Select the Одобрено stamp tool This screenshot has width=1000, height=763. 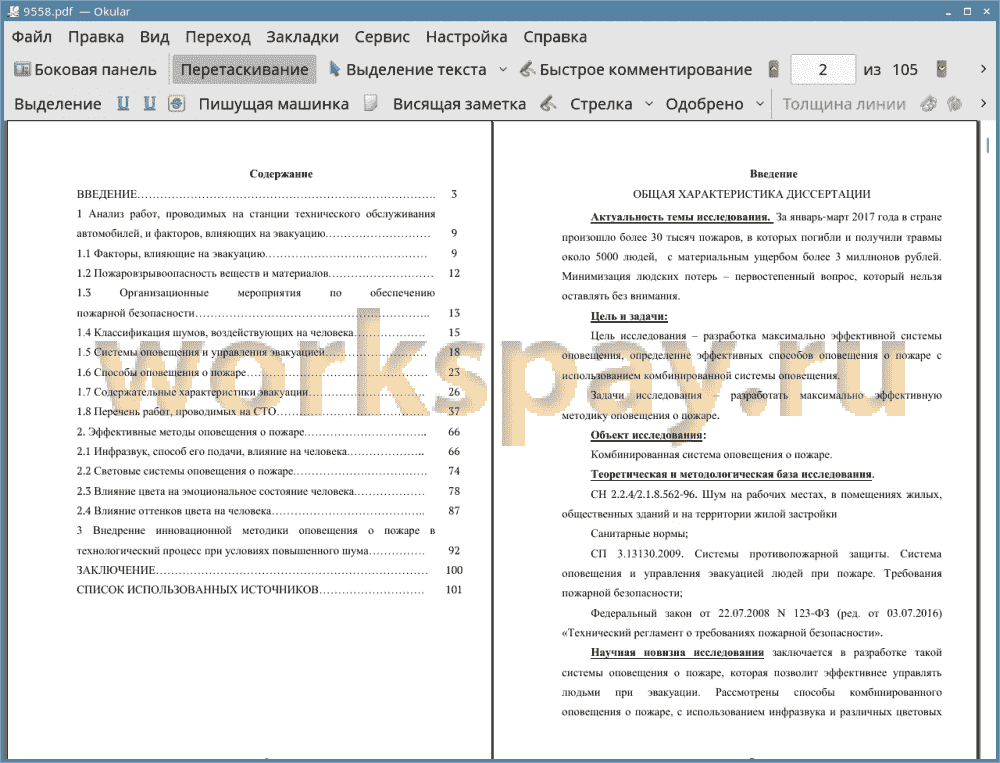(x=704, y=104)
